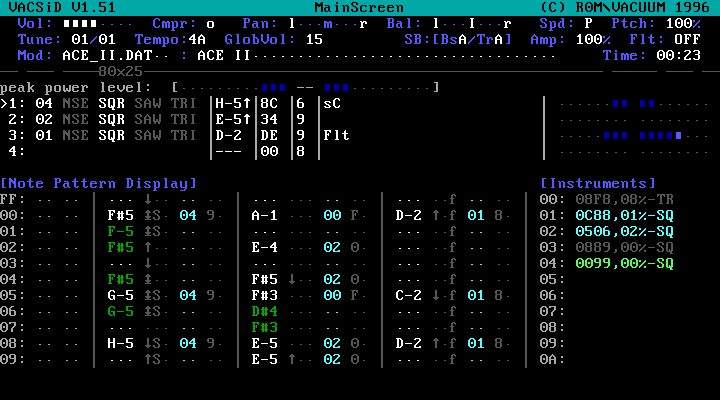Click the sC effect on channel 1
This screenshot has width=720, height=400.
coord(332,103)
